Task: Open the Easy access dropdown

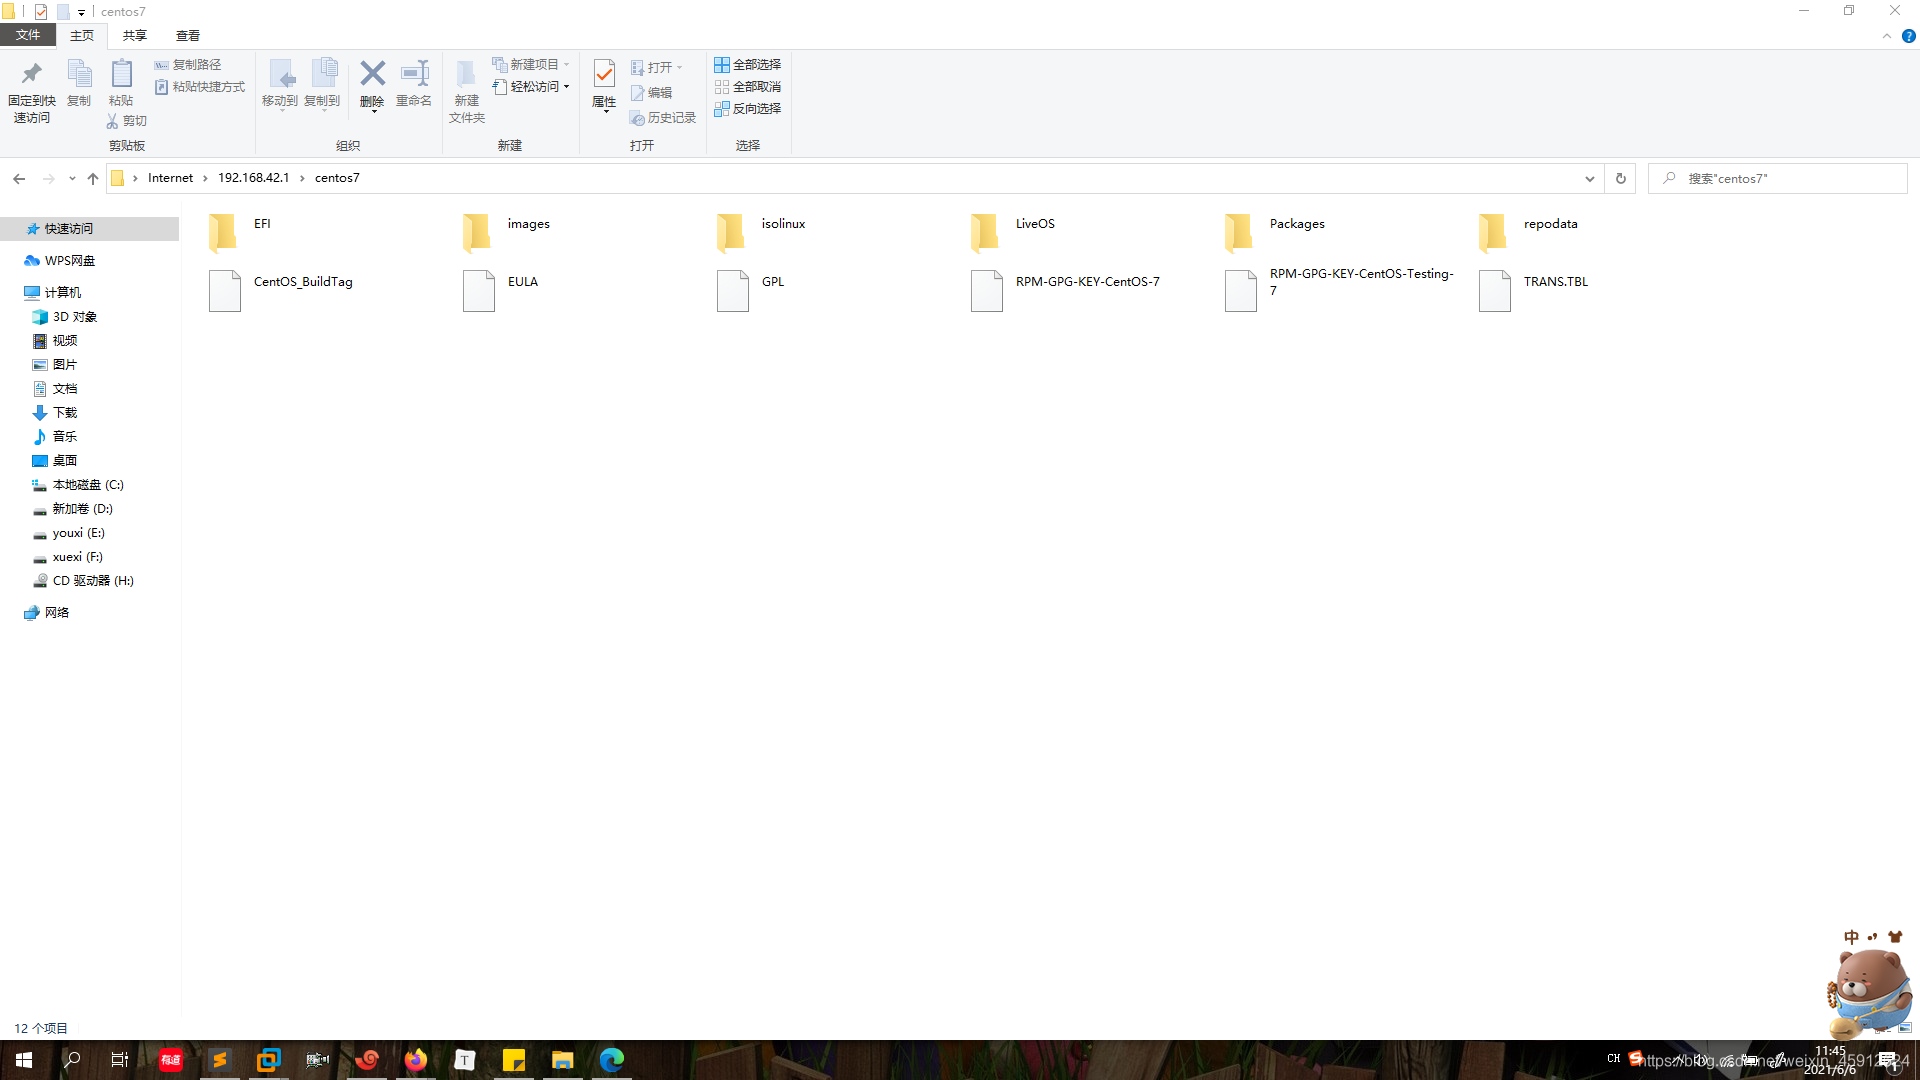Action: click(531, 87)
